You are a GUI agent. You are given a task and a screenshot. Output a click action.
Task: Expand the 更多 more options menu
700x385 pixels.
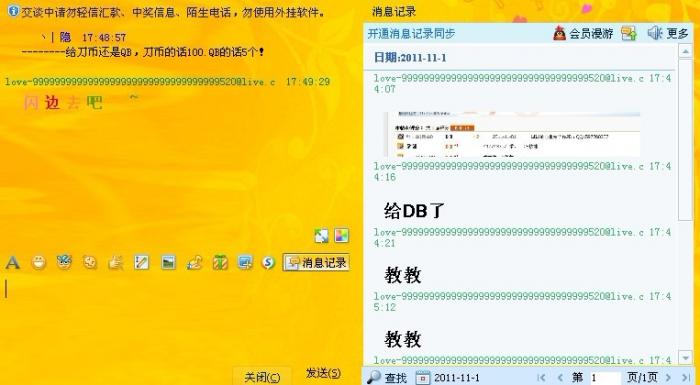(x=677, y=33)
